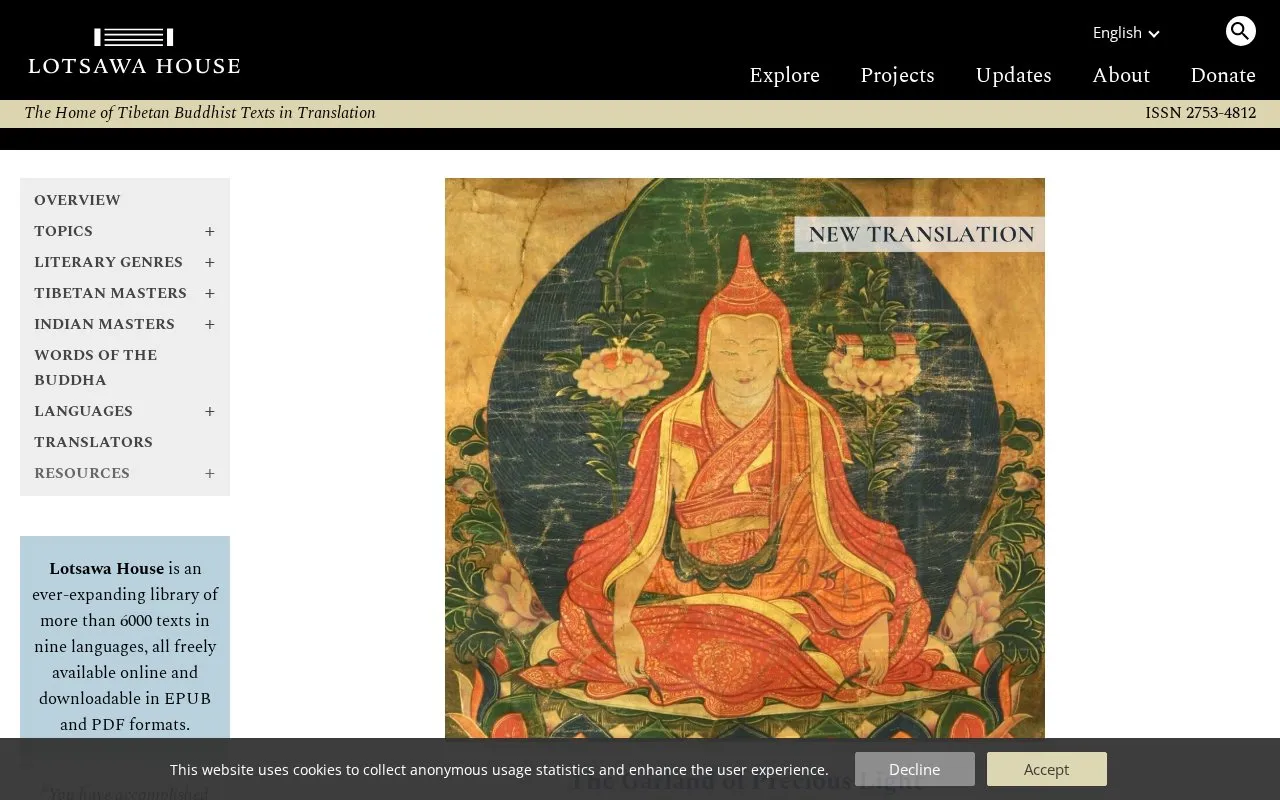Expand the Languages sidebar section
The image size is (1280, 800).
point(210,411)
